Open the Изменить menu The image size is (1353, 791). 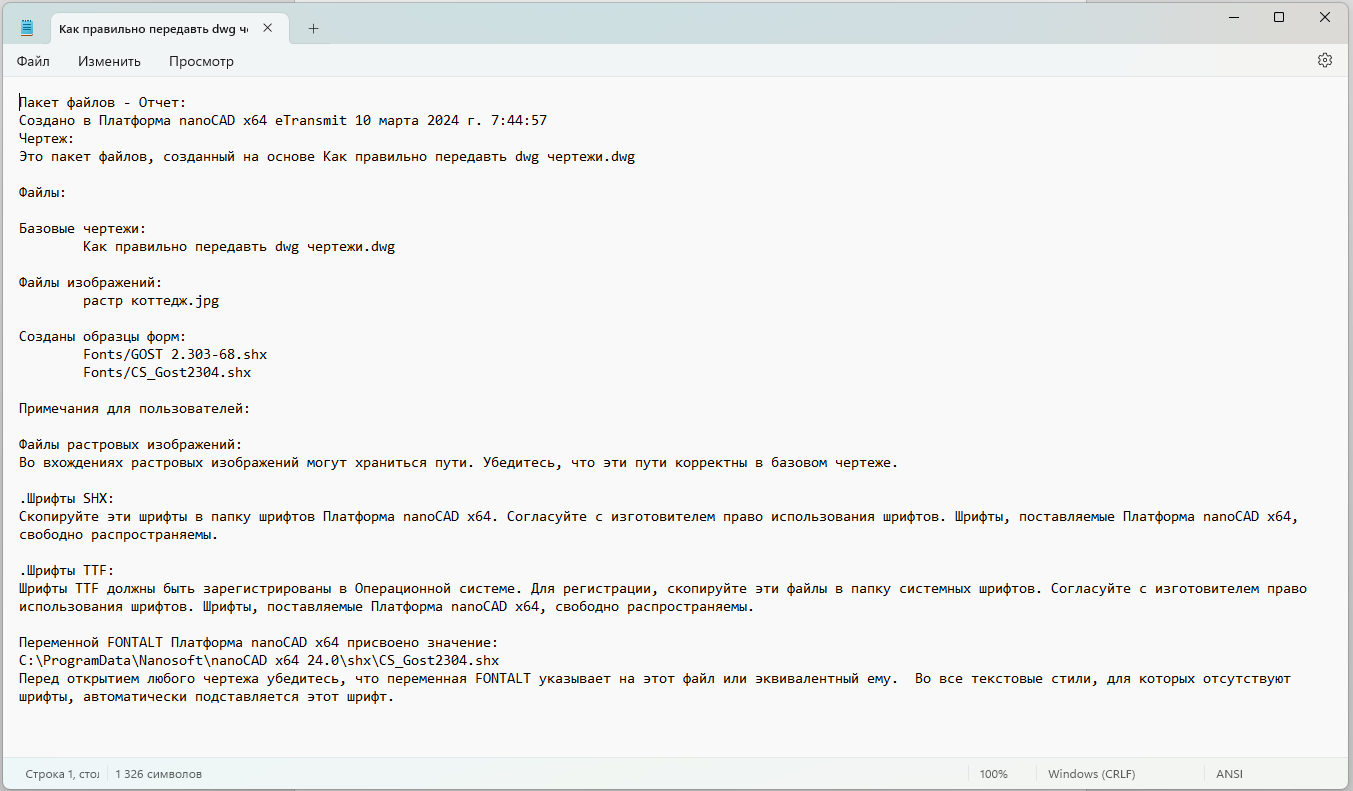[x=110, y=61]
